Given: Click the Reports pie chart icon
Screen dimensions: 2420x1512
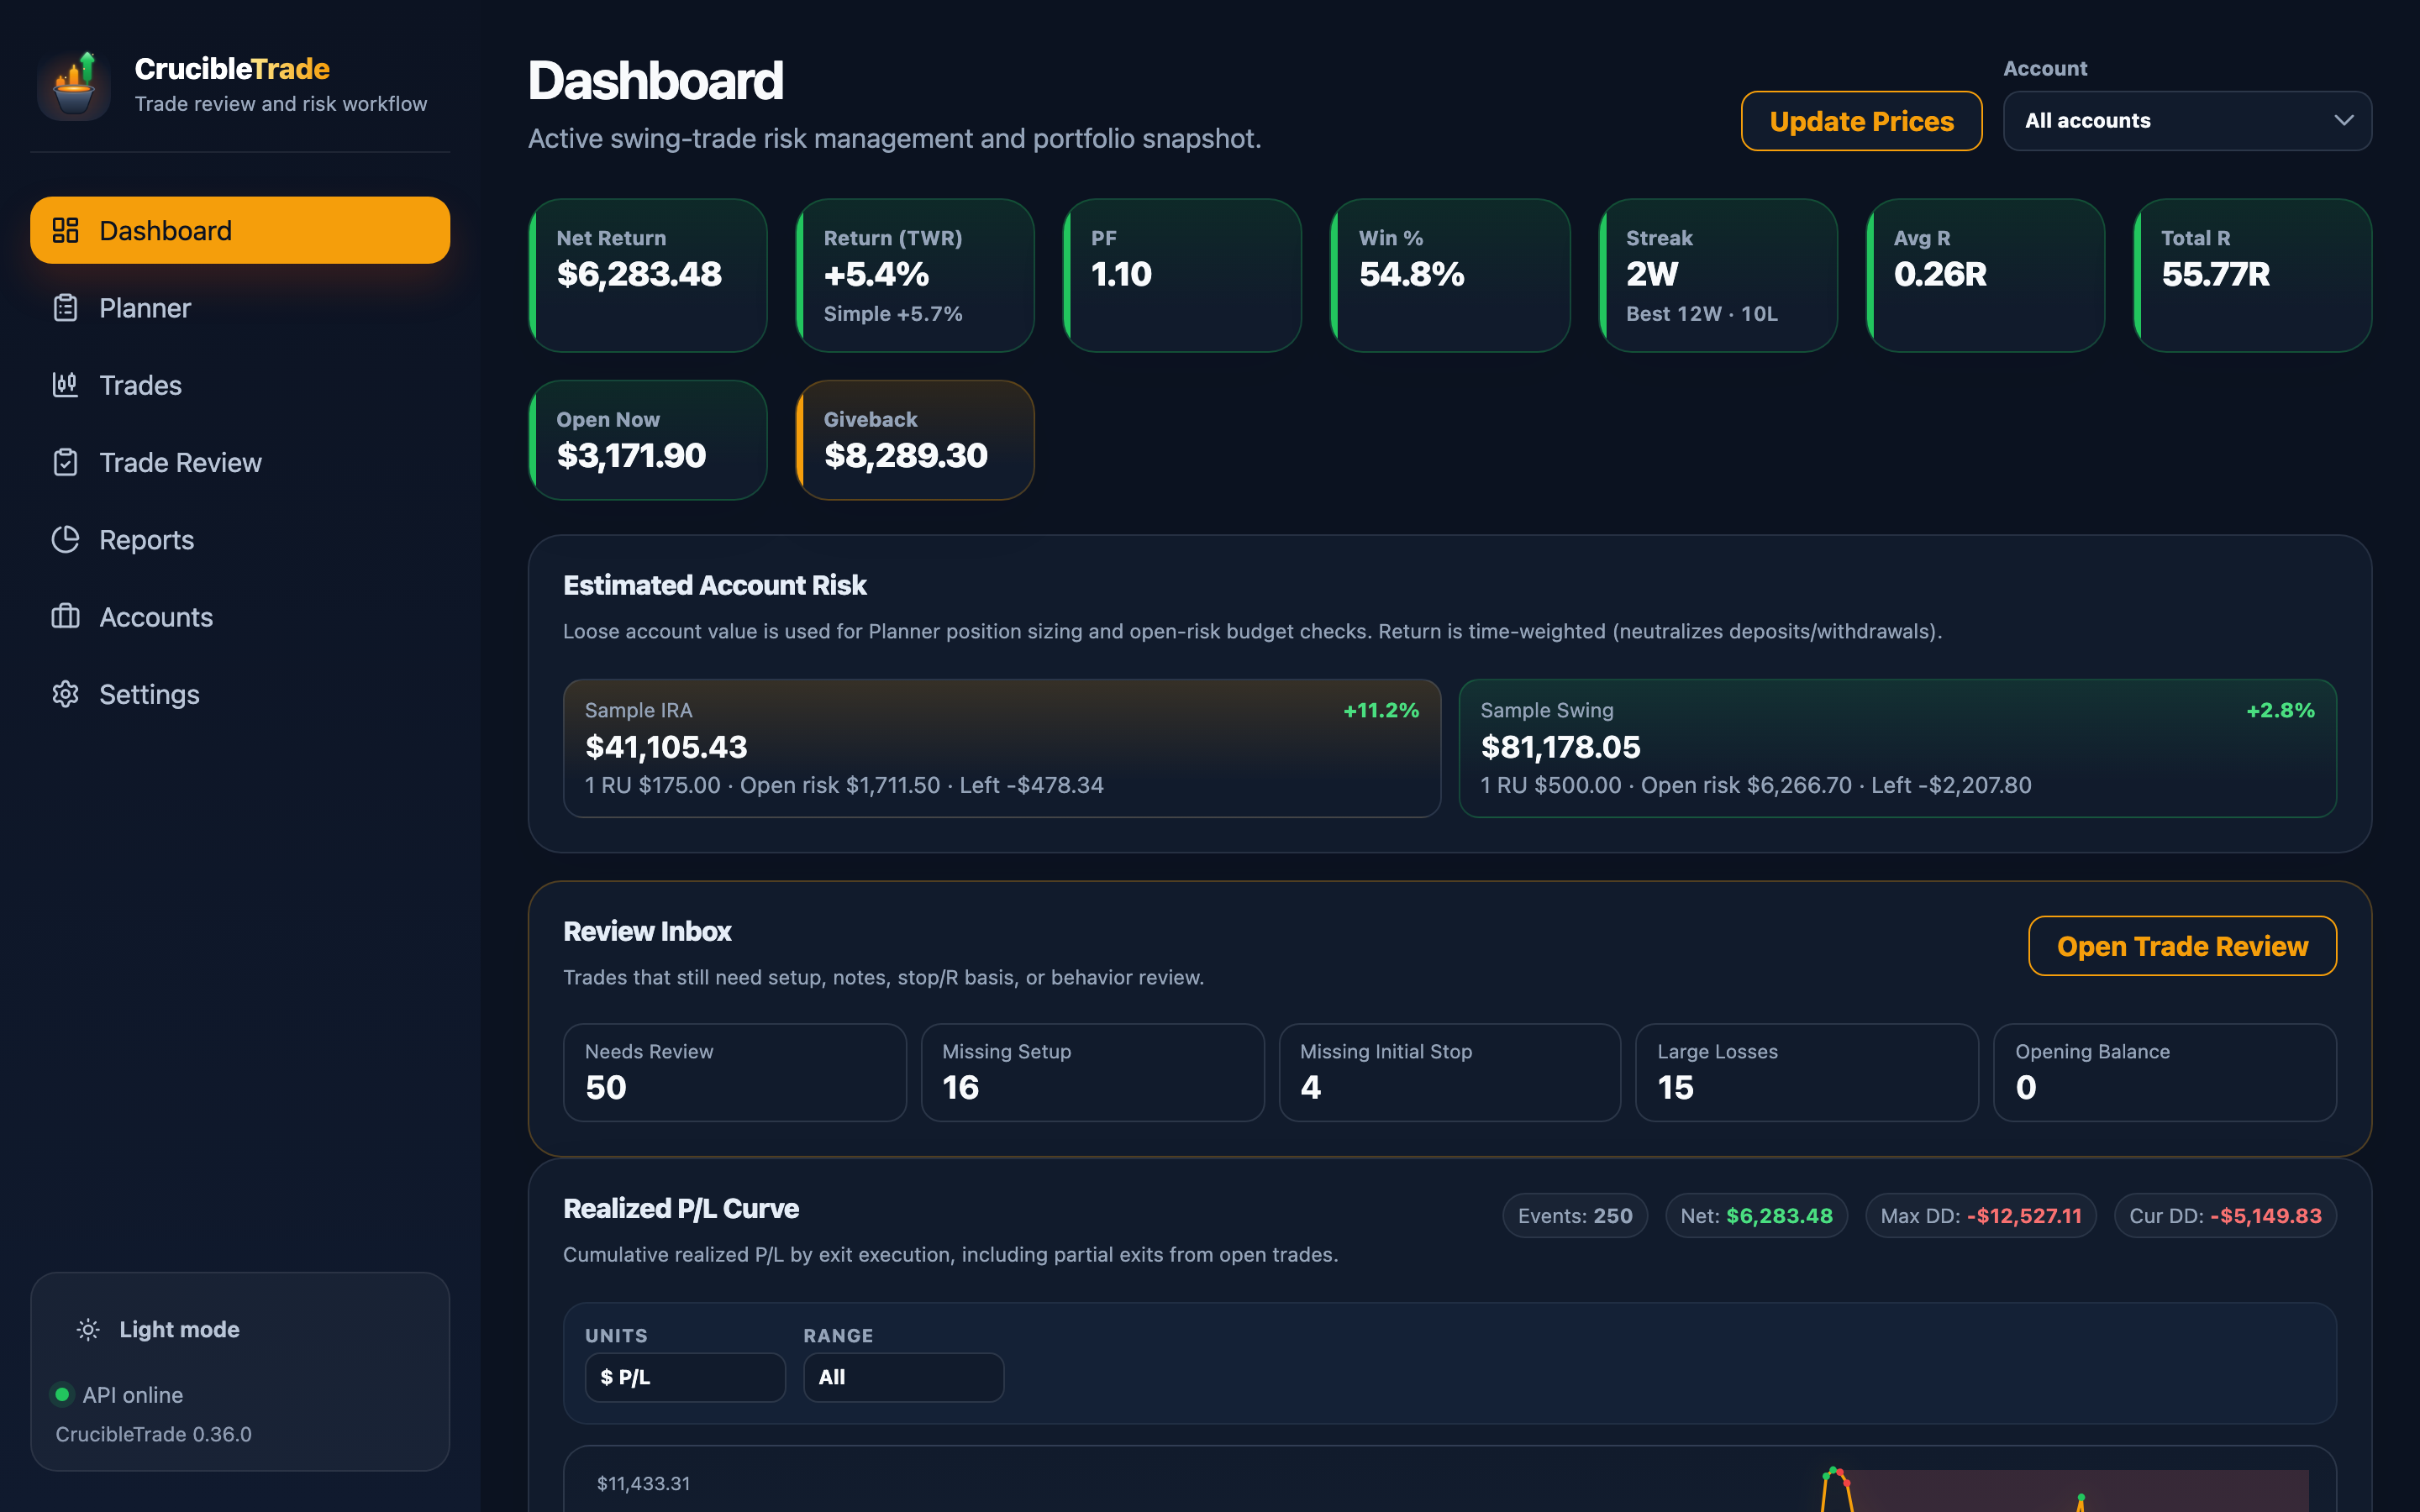Looking at the screenshot, I should coord(65,539).
